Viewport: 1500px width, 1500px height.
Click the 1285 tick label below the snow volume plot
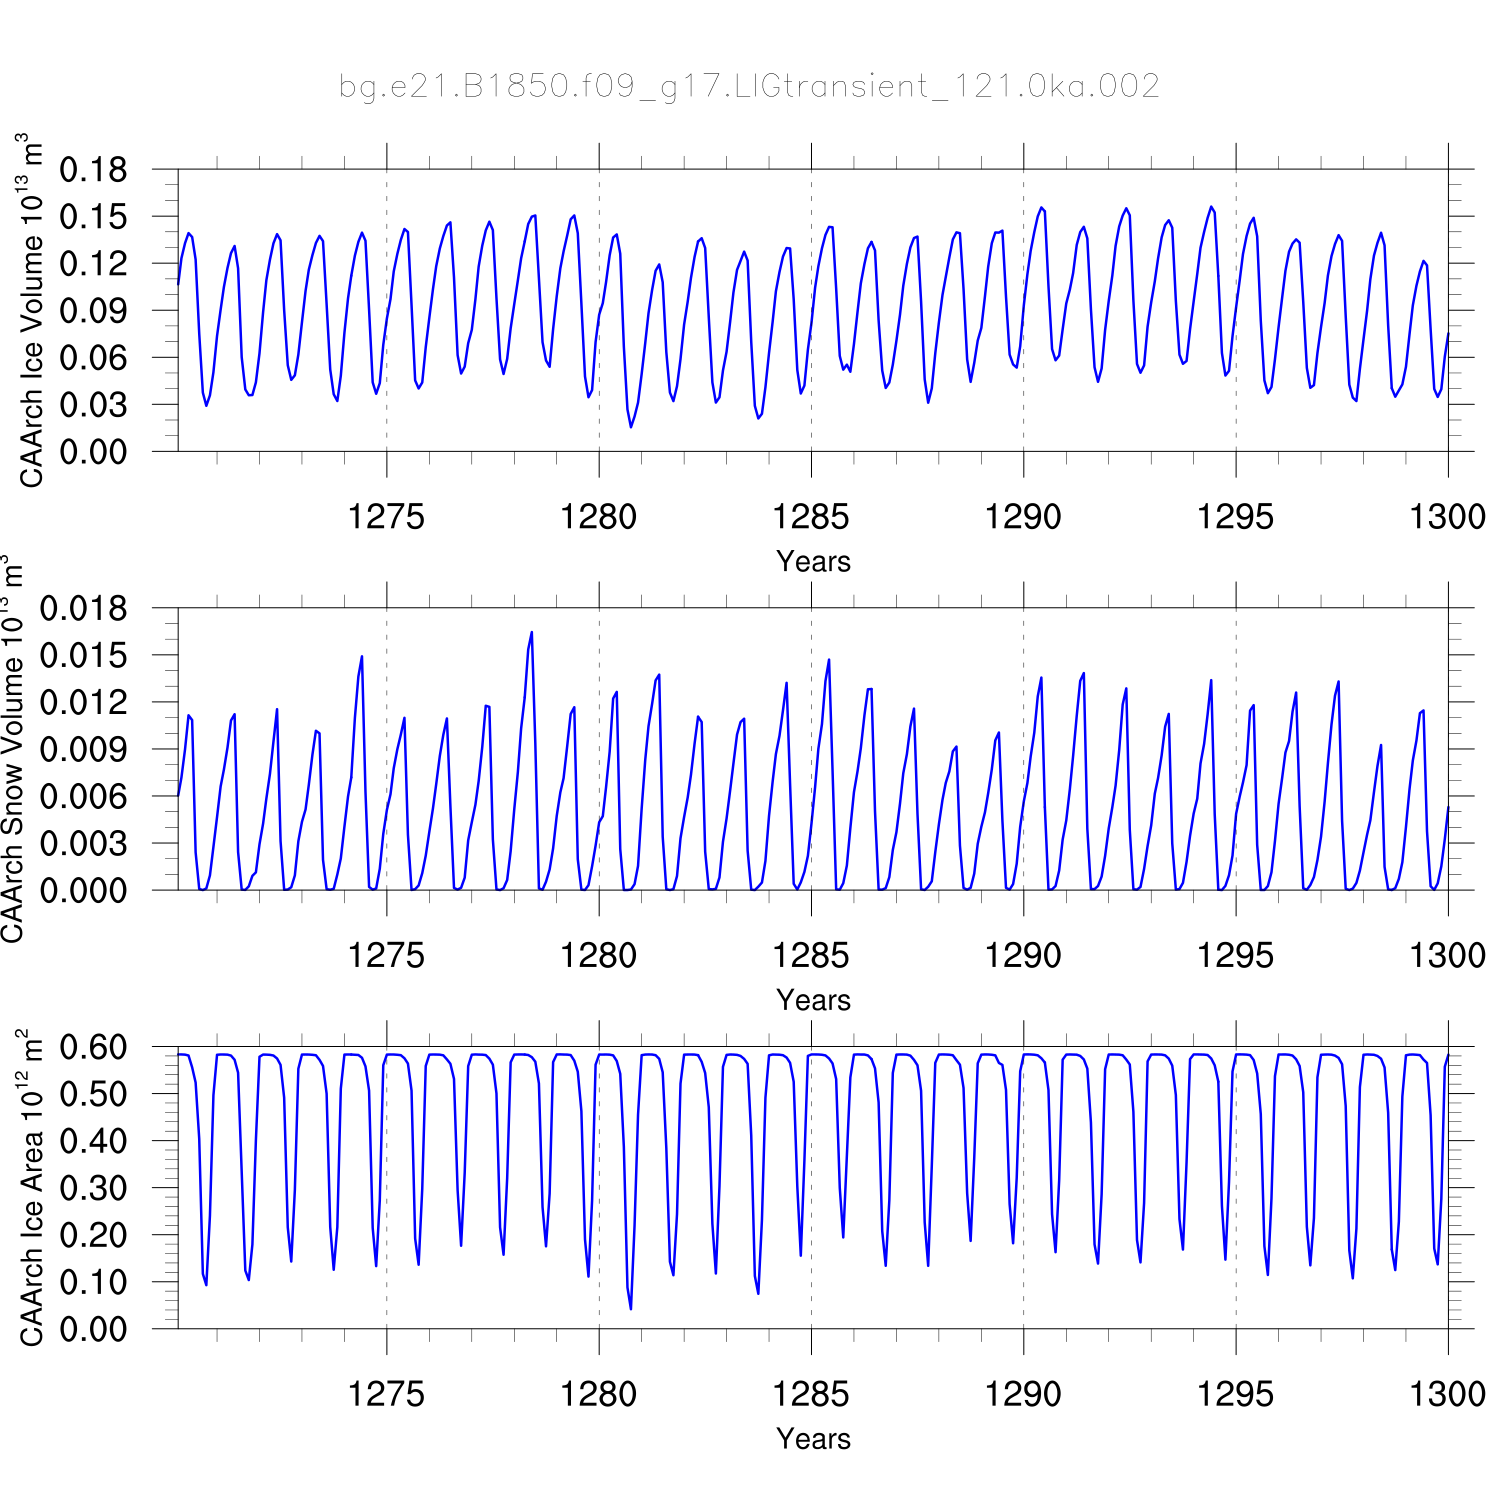pos(811,956)
